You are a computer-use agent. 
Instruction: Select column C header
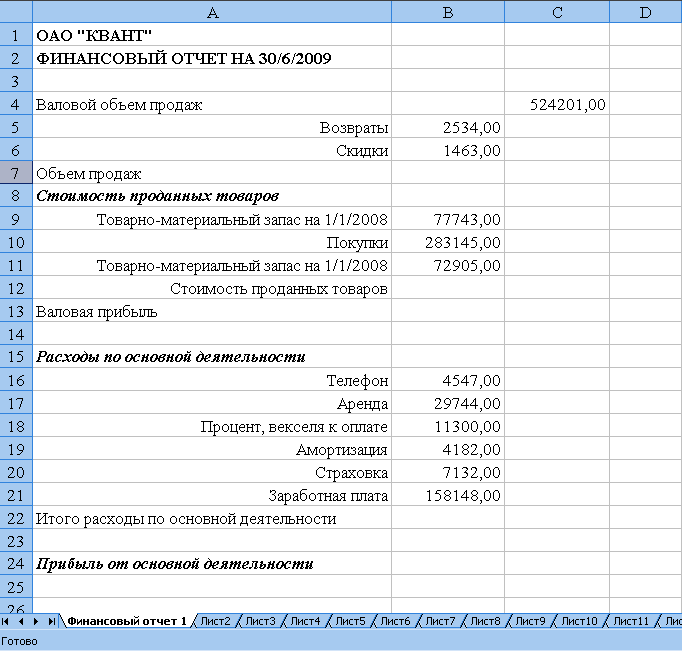557,12
